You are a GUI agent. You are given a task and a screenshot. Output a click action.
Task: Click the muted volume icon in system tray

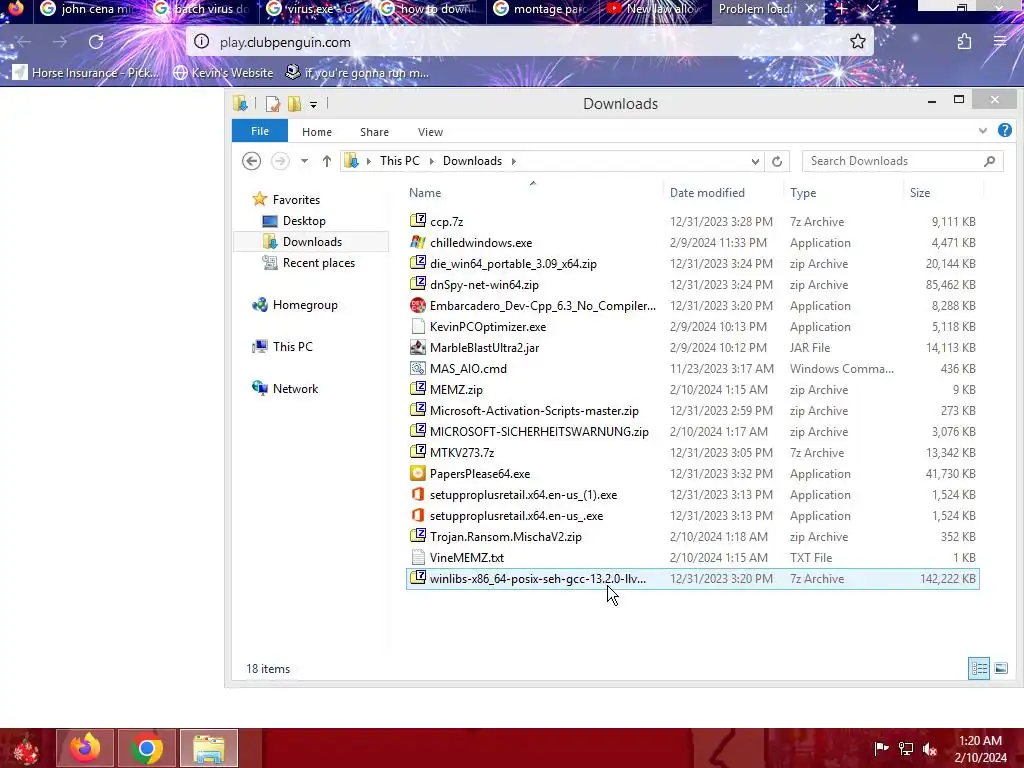929,749
